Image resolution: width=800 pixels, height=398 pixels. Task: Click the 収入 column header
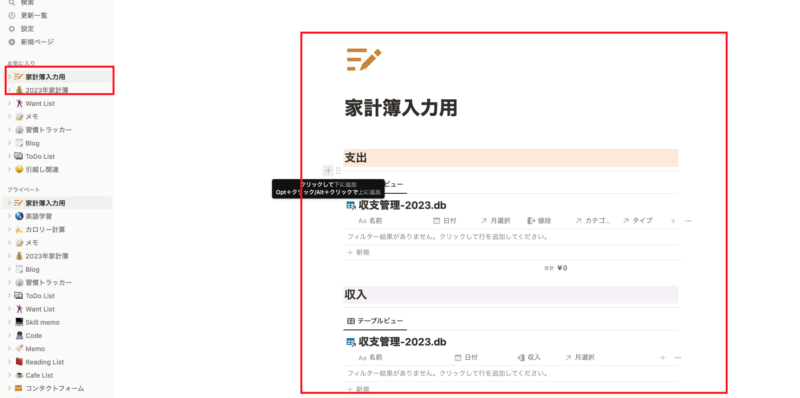click(x=529, y=358)
